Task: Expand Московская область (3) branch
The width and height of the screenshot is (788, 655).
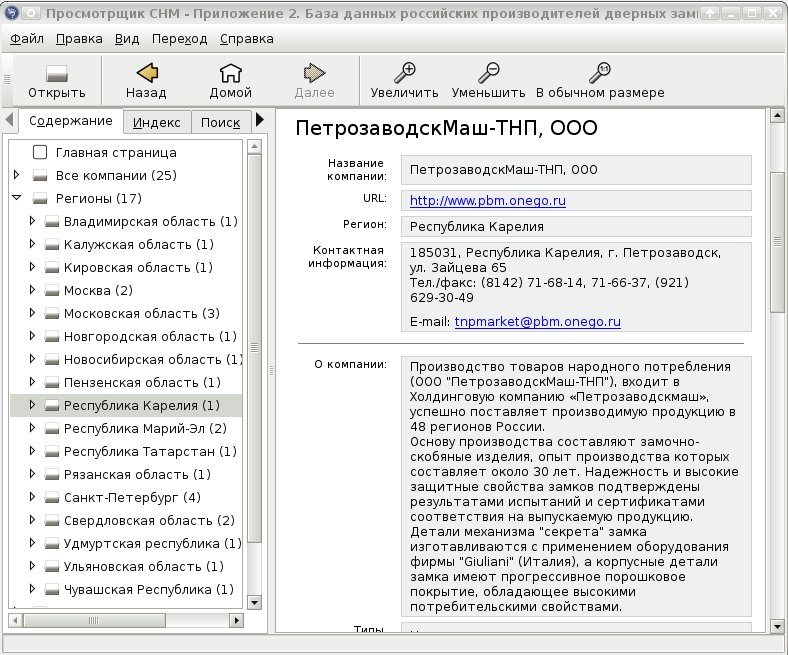Action: pos(32,313)
